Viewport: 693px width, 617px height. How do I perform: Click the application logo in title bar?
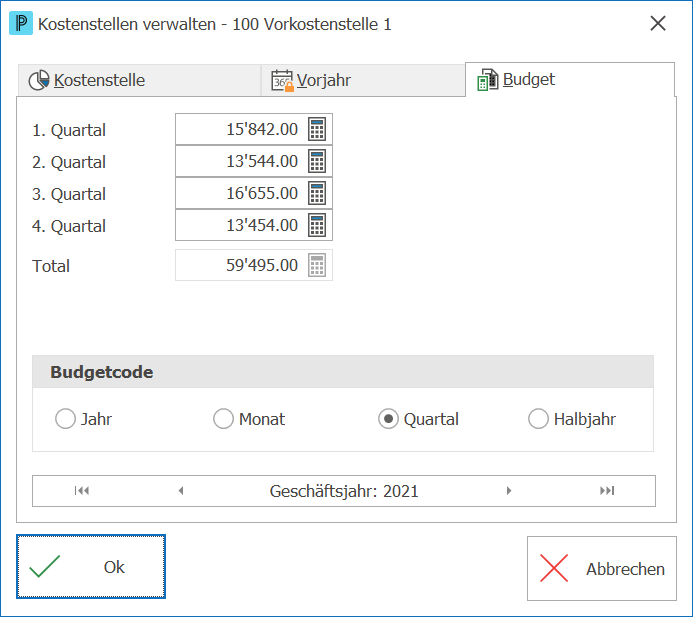pos(21,23)
